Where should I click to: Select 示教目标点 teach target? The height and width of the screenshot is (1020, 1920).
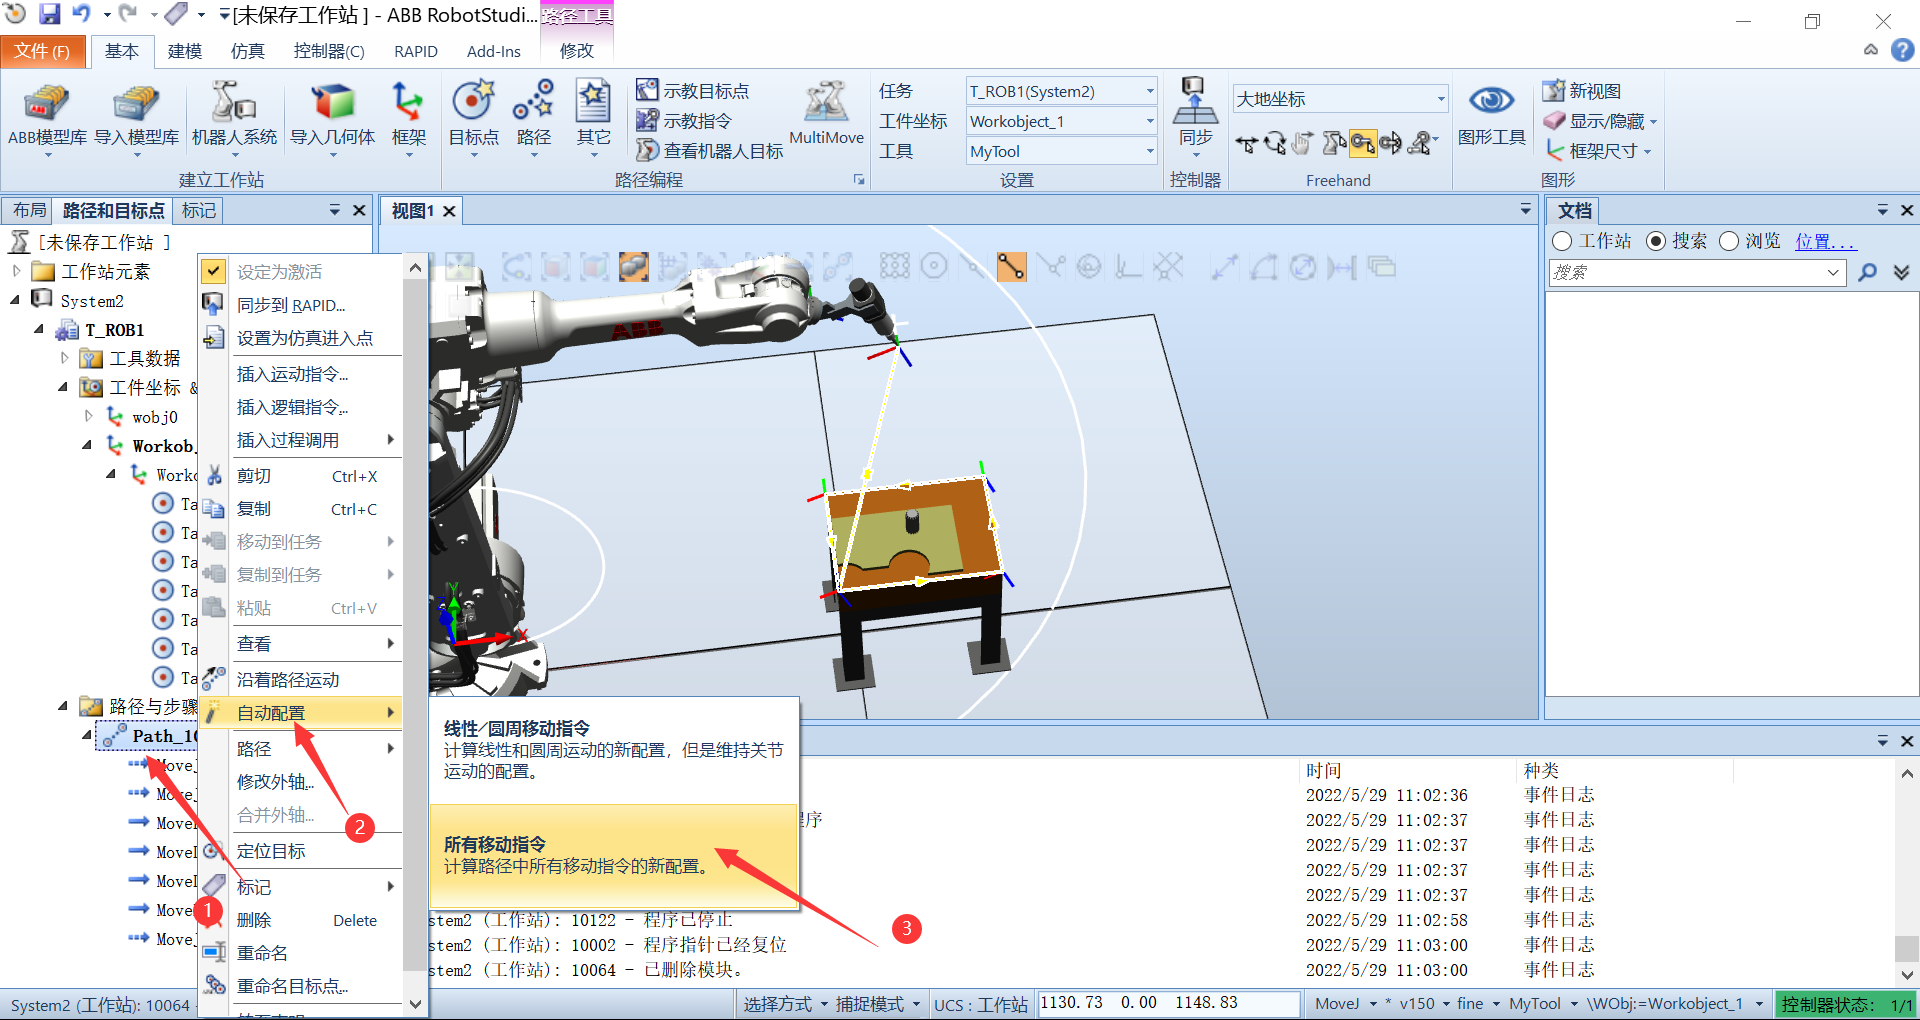[x=692, y=91]
